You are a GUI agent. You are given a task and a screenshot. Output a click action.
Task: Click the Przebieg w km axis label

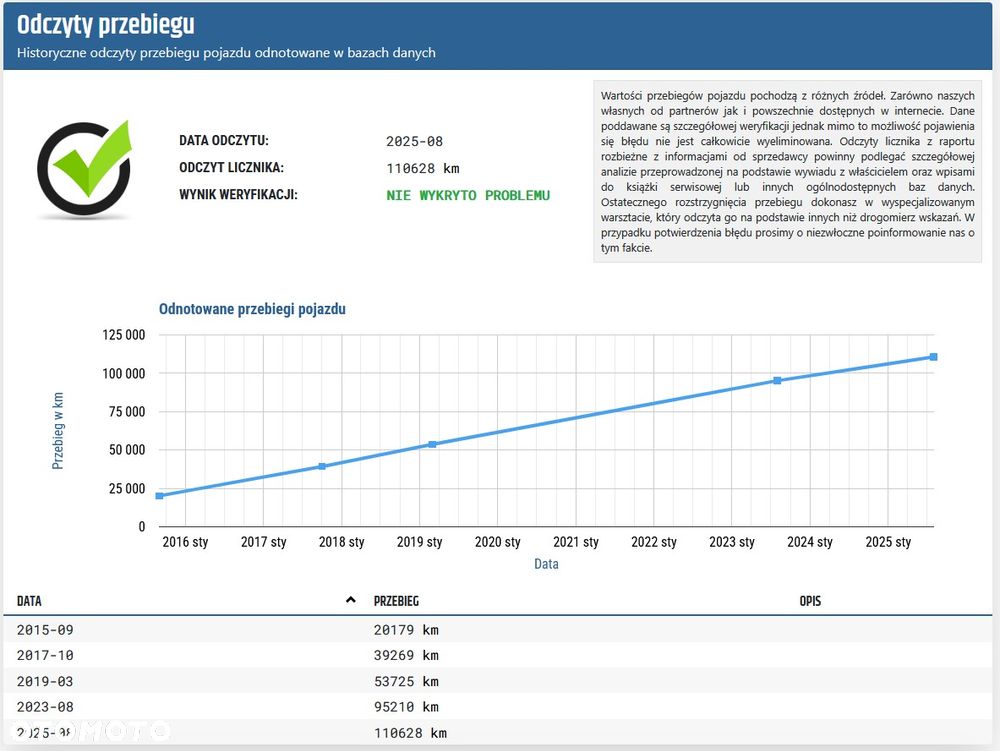point(58,431)
